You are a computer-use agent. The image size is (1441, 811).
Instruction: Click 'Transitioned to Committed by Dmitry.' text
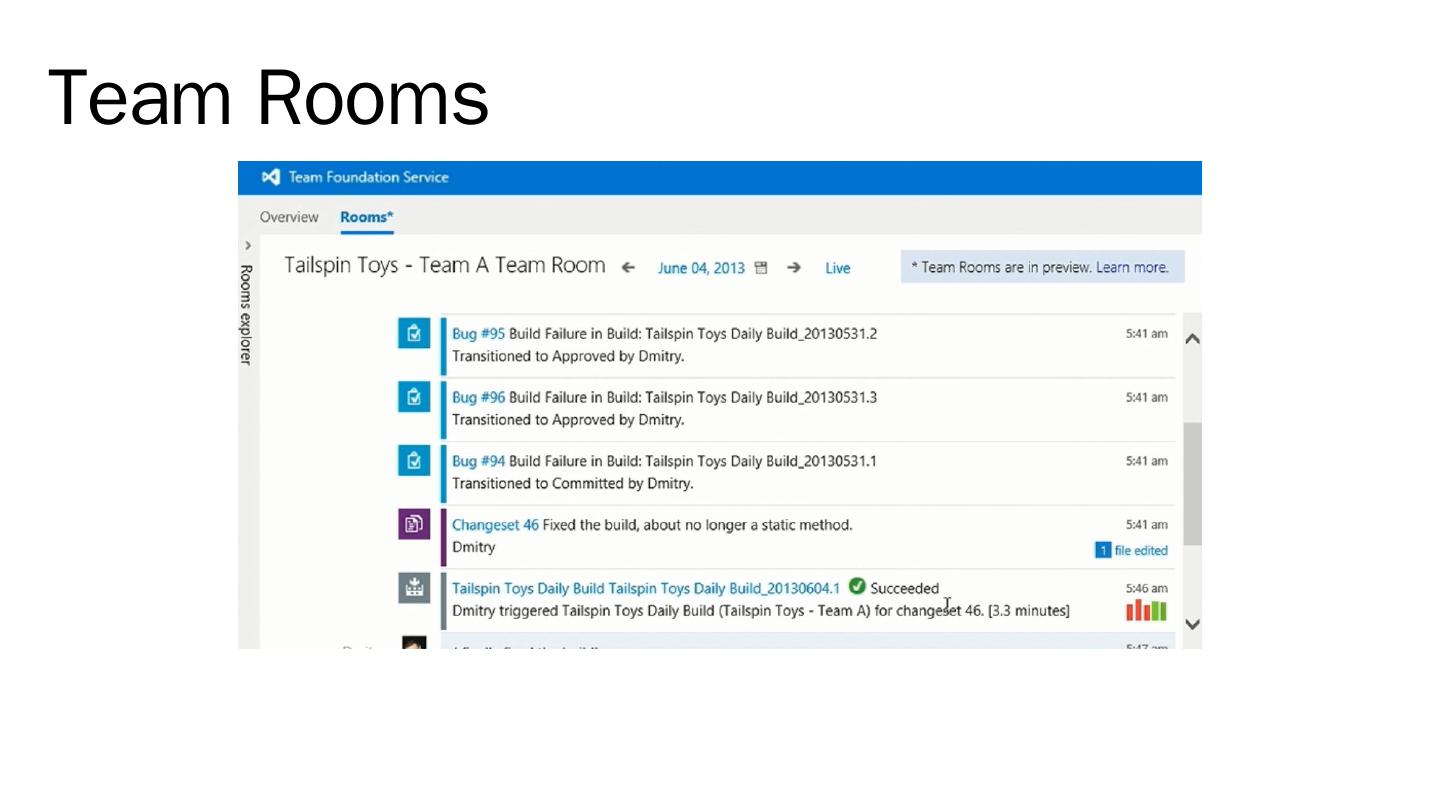[x=573, y=484]
